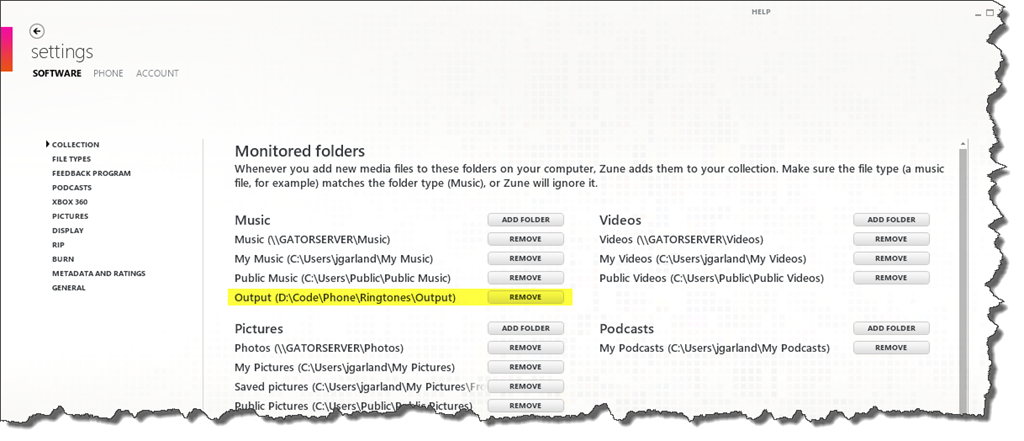Select PODCASTS in the settings sidebar
1024x441 pixels.
(x=71, y=187)
